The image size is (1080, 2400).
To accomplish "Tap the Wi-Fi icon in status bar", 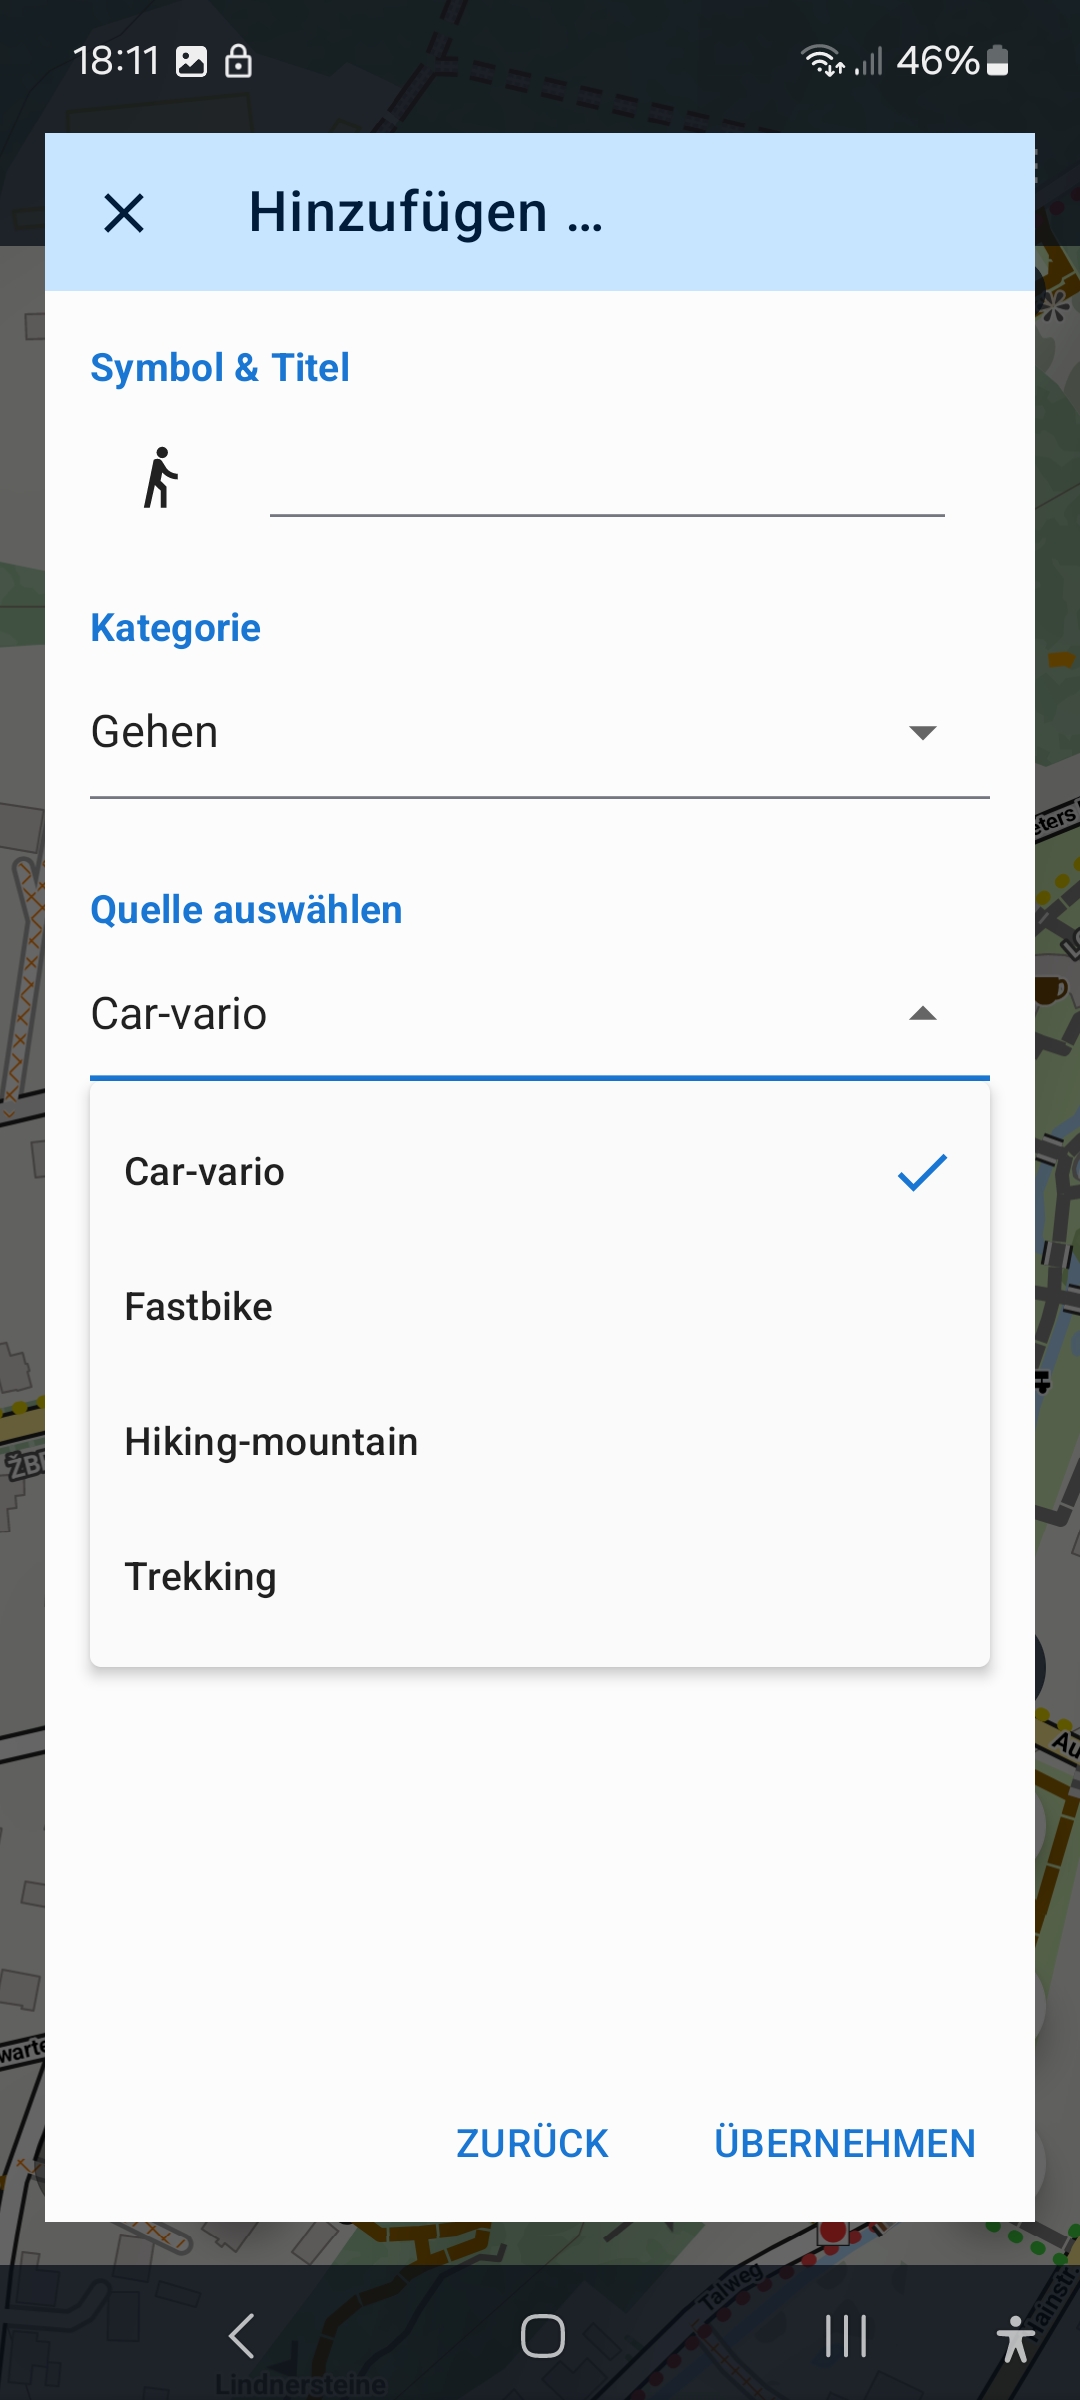I will 822,61.
